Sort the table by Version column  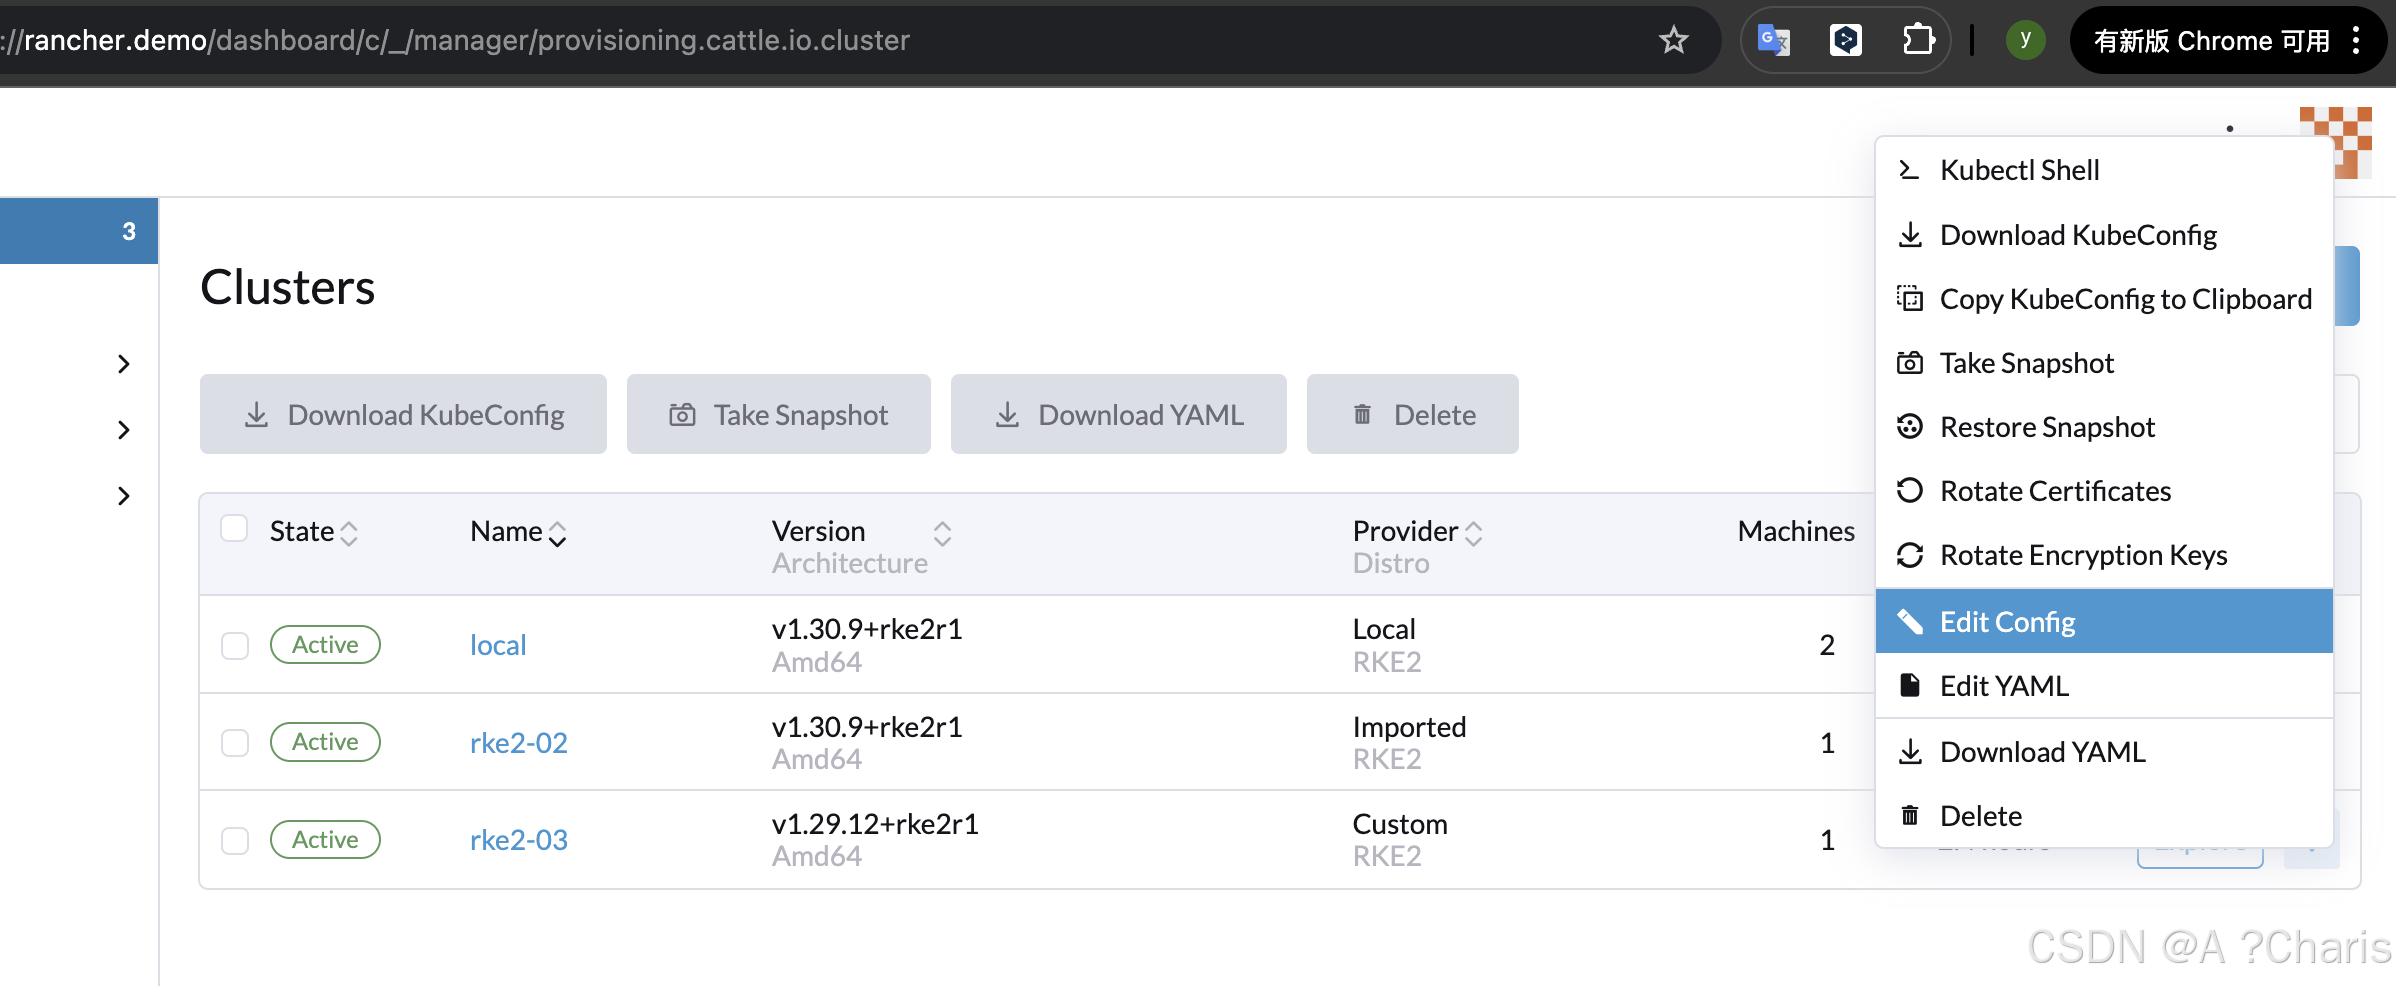(860, 532)
